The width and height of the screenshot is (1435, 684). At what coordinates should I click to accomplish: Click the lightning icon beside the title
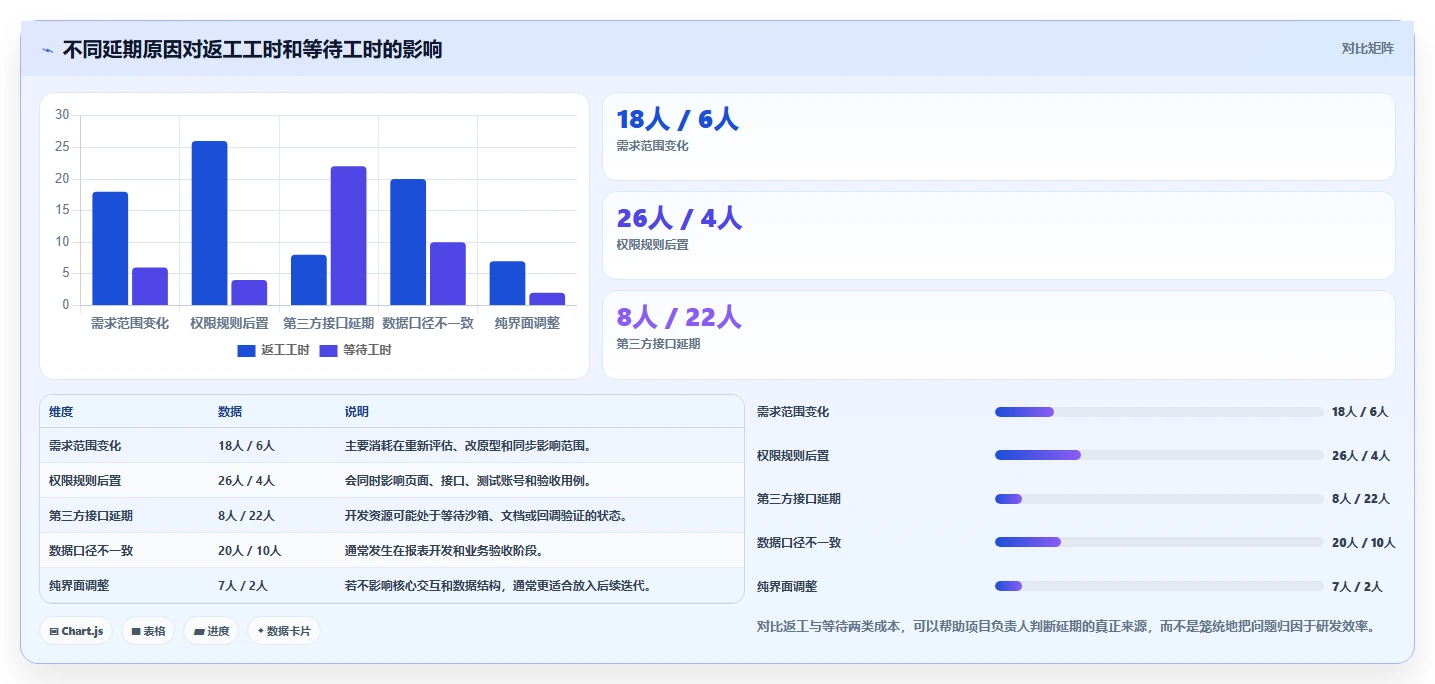click(x=47, y=50)
